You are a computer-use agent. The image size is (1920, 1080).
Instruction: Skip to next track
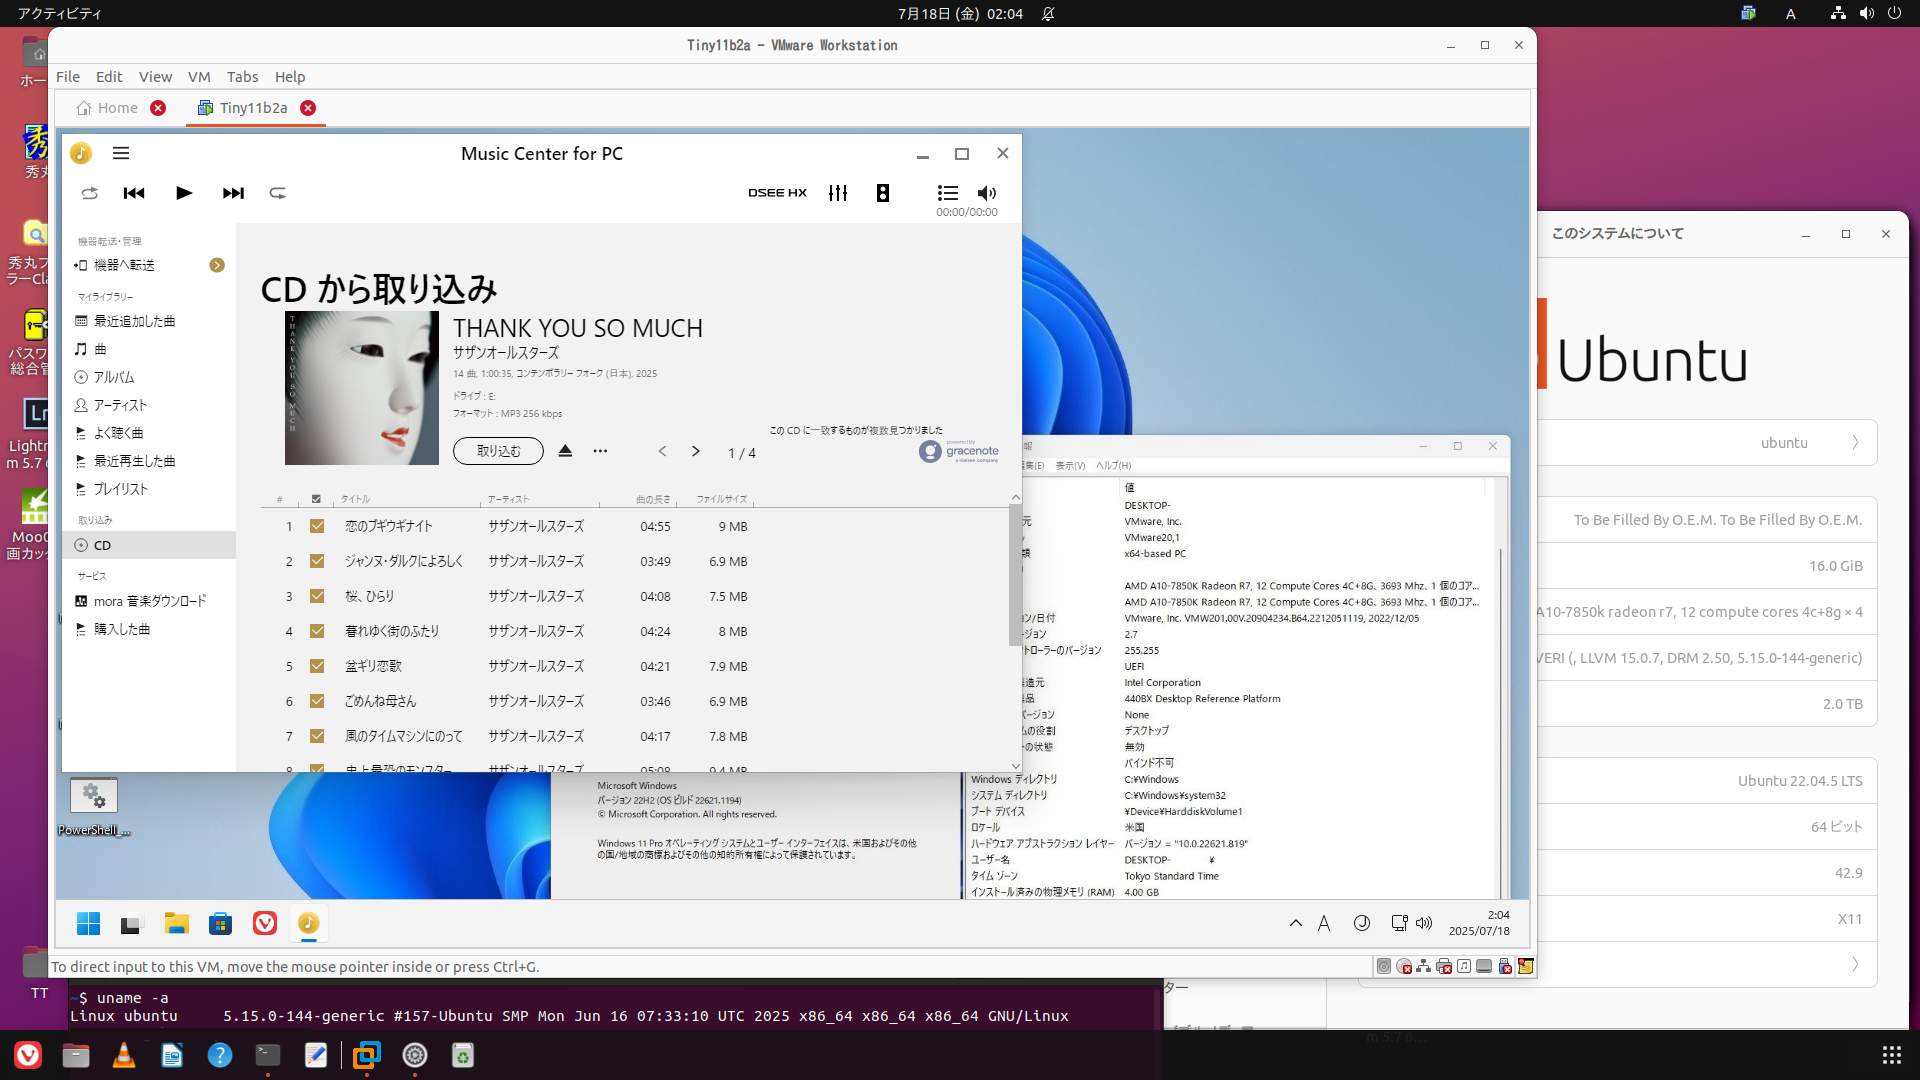(x=233, y=193)
